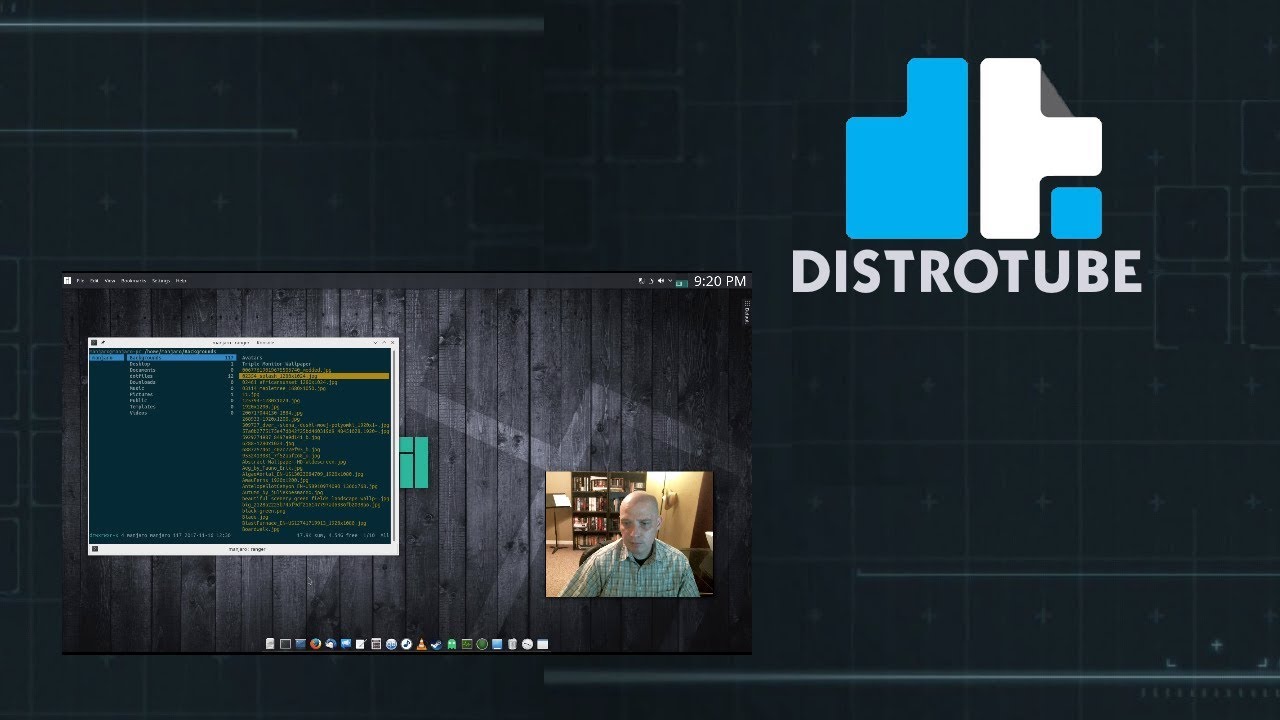
Task: Click the Konsole vertical scrollbar
Action: click(395, 445)
